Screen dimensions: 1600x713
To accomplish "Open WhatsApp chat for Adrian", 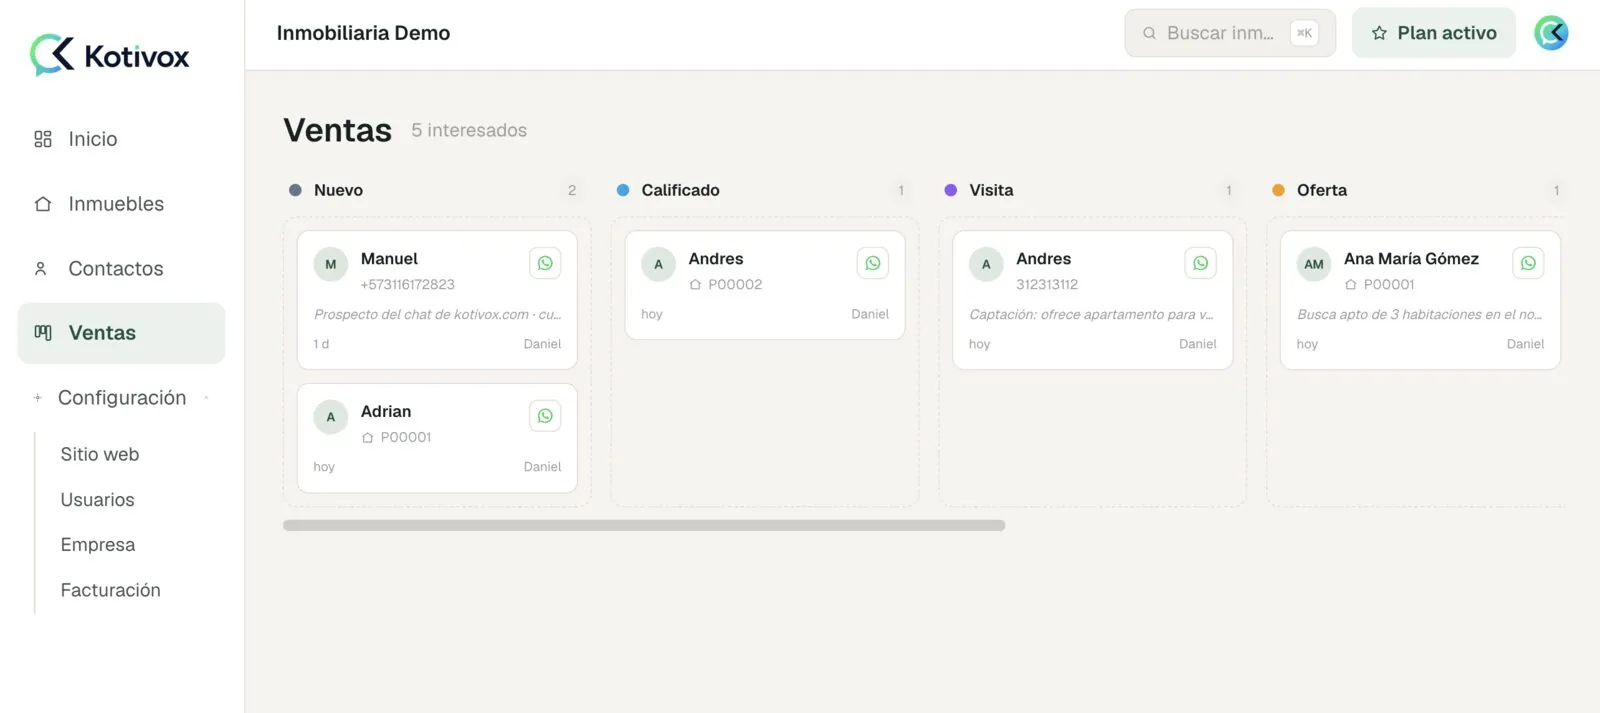I will (x=545, y=416).
